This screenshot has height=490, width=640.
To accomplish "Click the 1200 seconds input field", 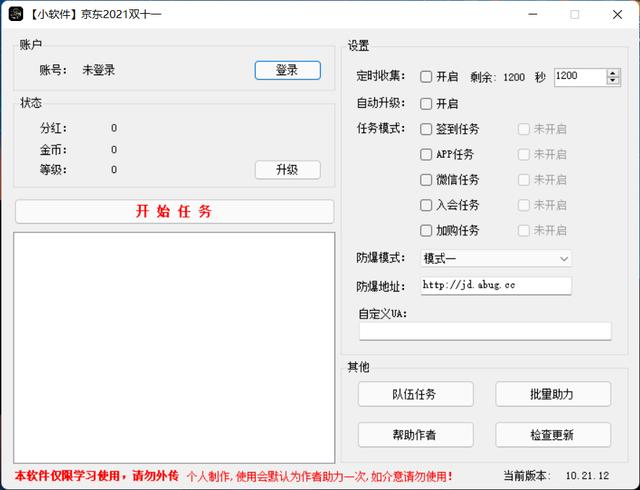I will [x=580, y=77].
